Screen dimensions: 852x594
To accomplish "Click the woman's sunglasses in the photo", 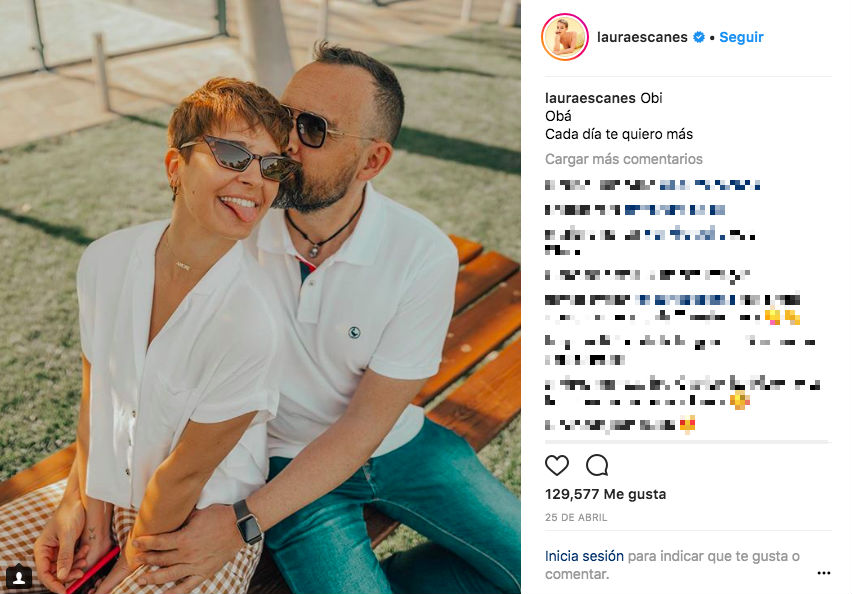I will click(241, 157).
